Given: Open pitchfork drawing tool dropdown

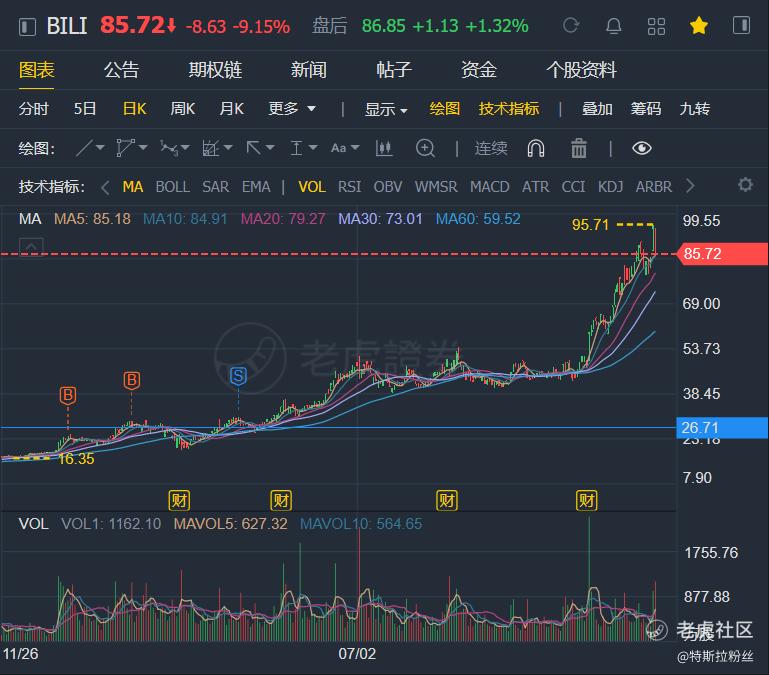Looking at the screenshot, I should (175, 148).
